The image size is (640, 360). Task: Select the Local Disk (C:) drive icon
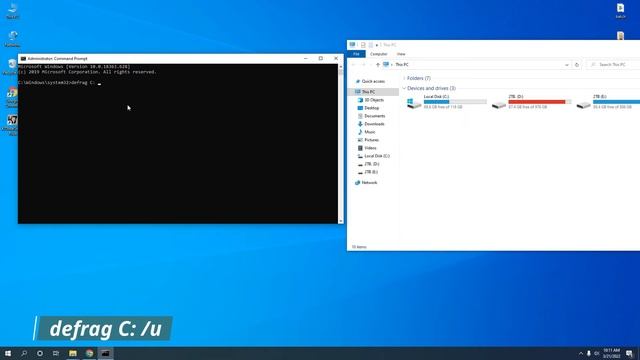[x=414, y=103]
